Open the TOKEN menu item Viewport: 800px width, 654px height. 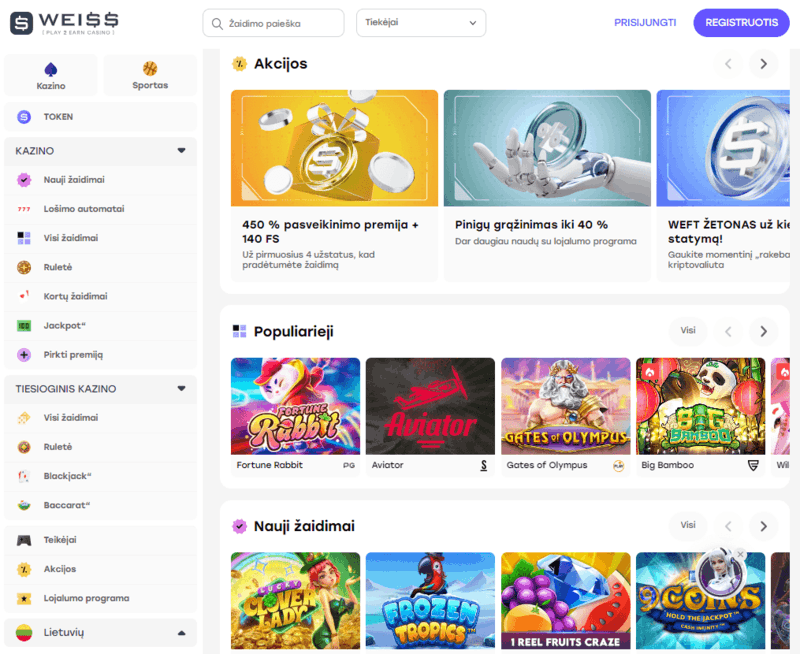coord(100,117)
